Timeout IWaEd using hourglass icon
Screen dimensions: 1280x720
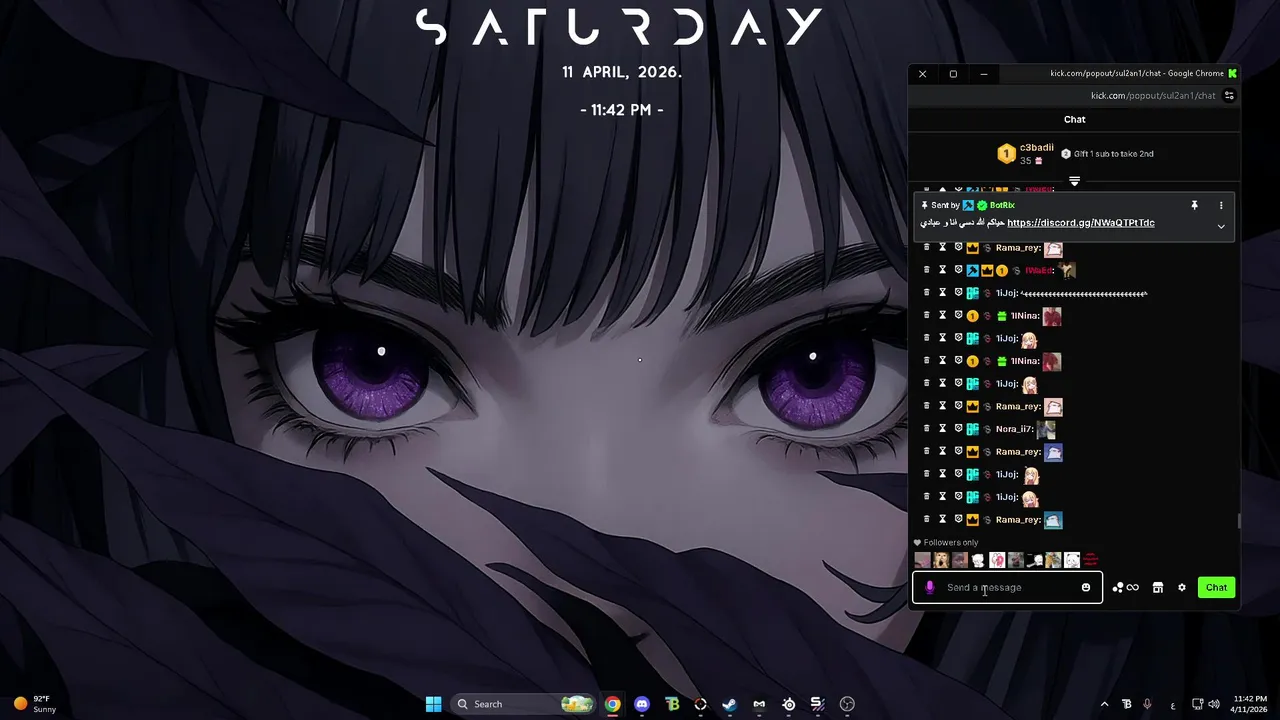point(942,270)
